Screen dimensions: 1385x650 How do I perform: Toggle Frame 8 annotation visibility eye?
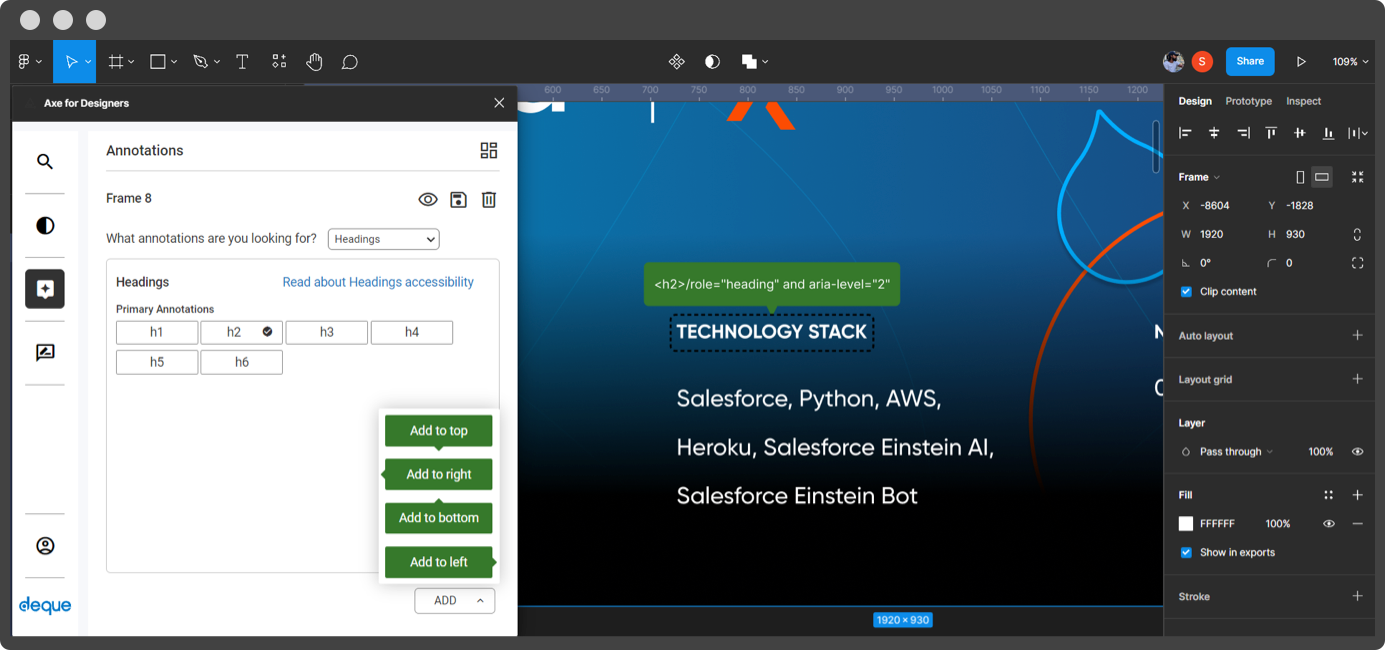(x=428, y=199)
